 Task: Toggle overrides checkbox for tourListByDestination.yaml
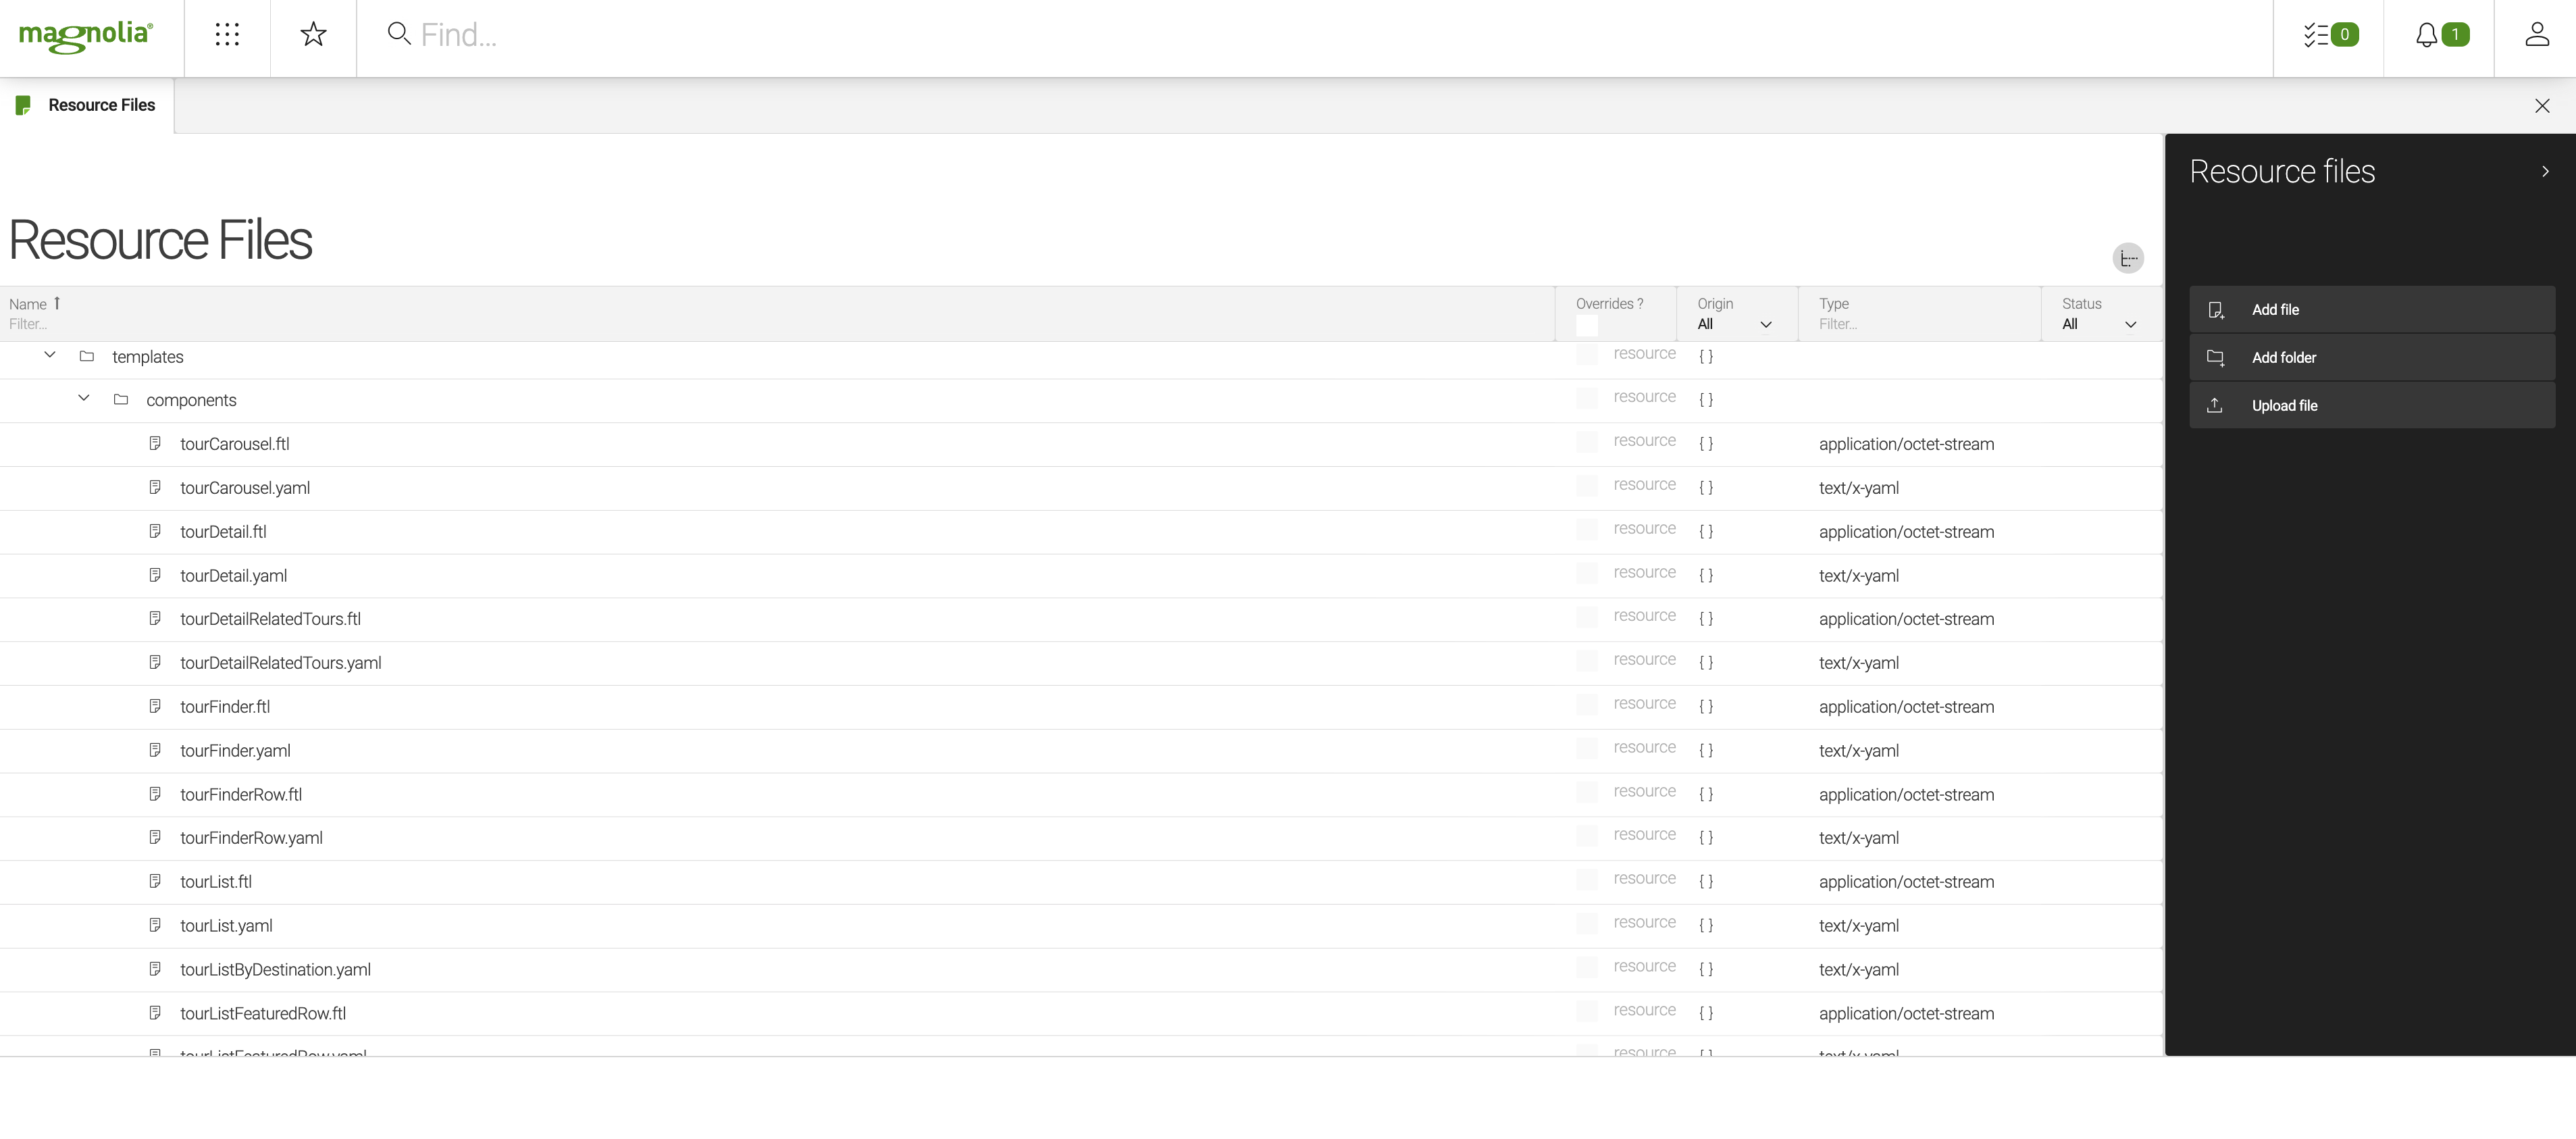1587,968
